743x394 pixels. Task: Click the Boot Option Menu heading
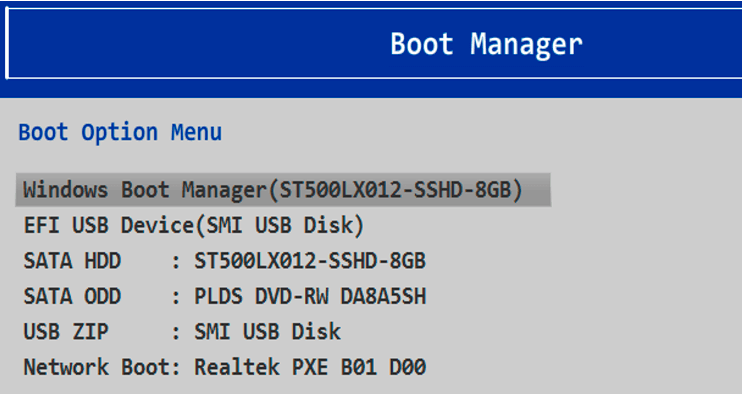point(120,132)
